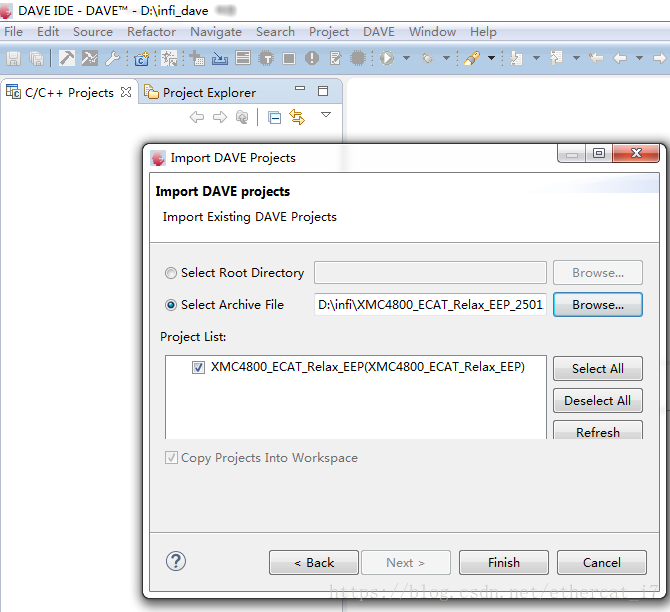Open the Previous Annotation dropdown arrow
Image resolution: width=670 pixels, height=612 pixels.
pos(576,58)
